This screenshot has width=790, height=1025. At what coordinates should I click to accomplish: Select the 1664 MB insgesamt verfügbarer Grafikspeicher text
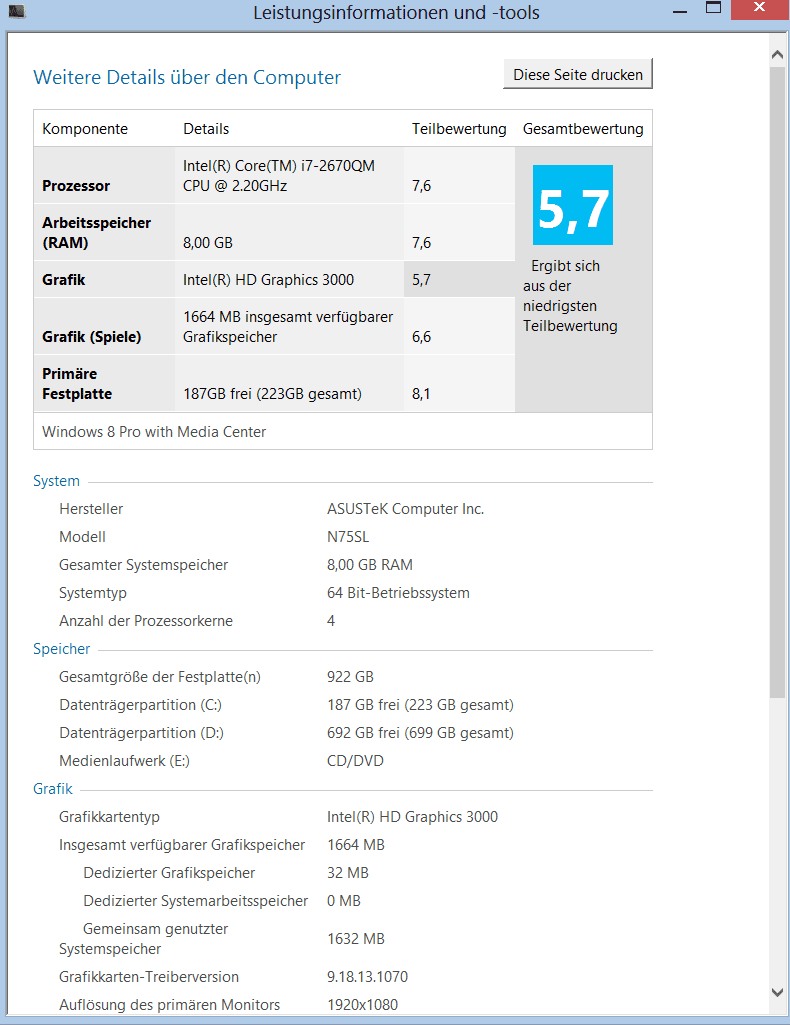click(x=288, y=327)
